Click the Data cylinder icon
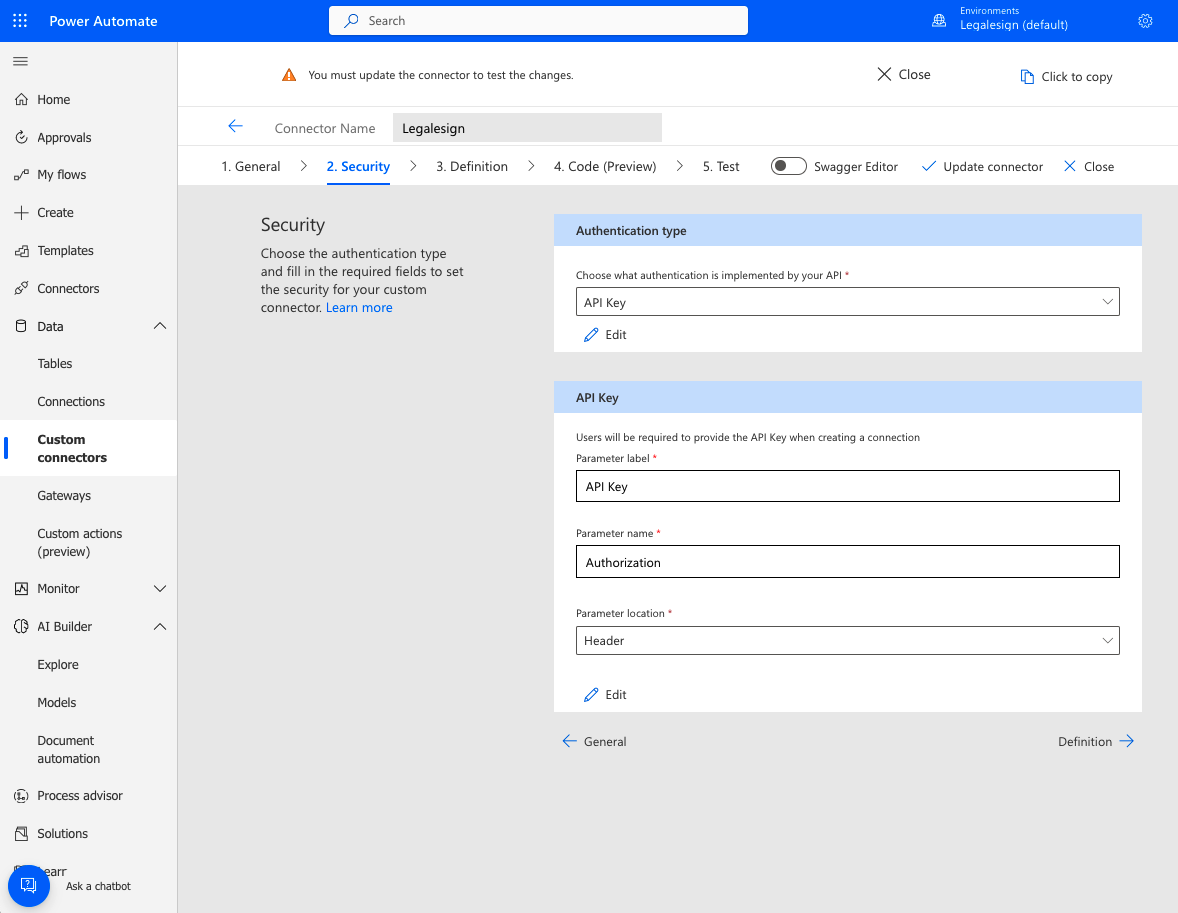 [21, 326]
